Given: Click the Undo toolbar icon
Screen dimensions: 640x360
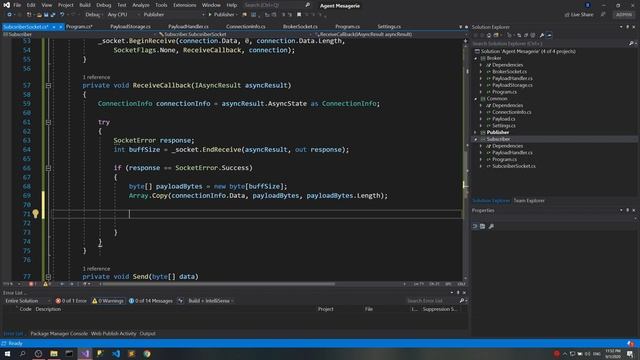Looking at the screenshot, I should [62, 15].
